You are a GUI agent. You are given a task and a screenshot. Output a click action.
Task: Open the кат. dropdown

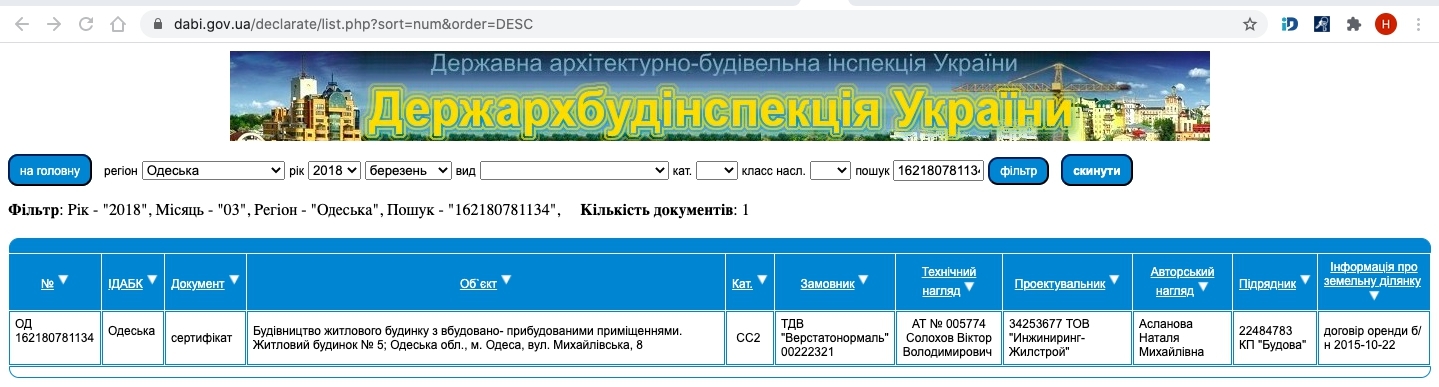click(716, 171)
